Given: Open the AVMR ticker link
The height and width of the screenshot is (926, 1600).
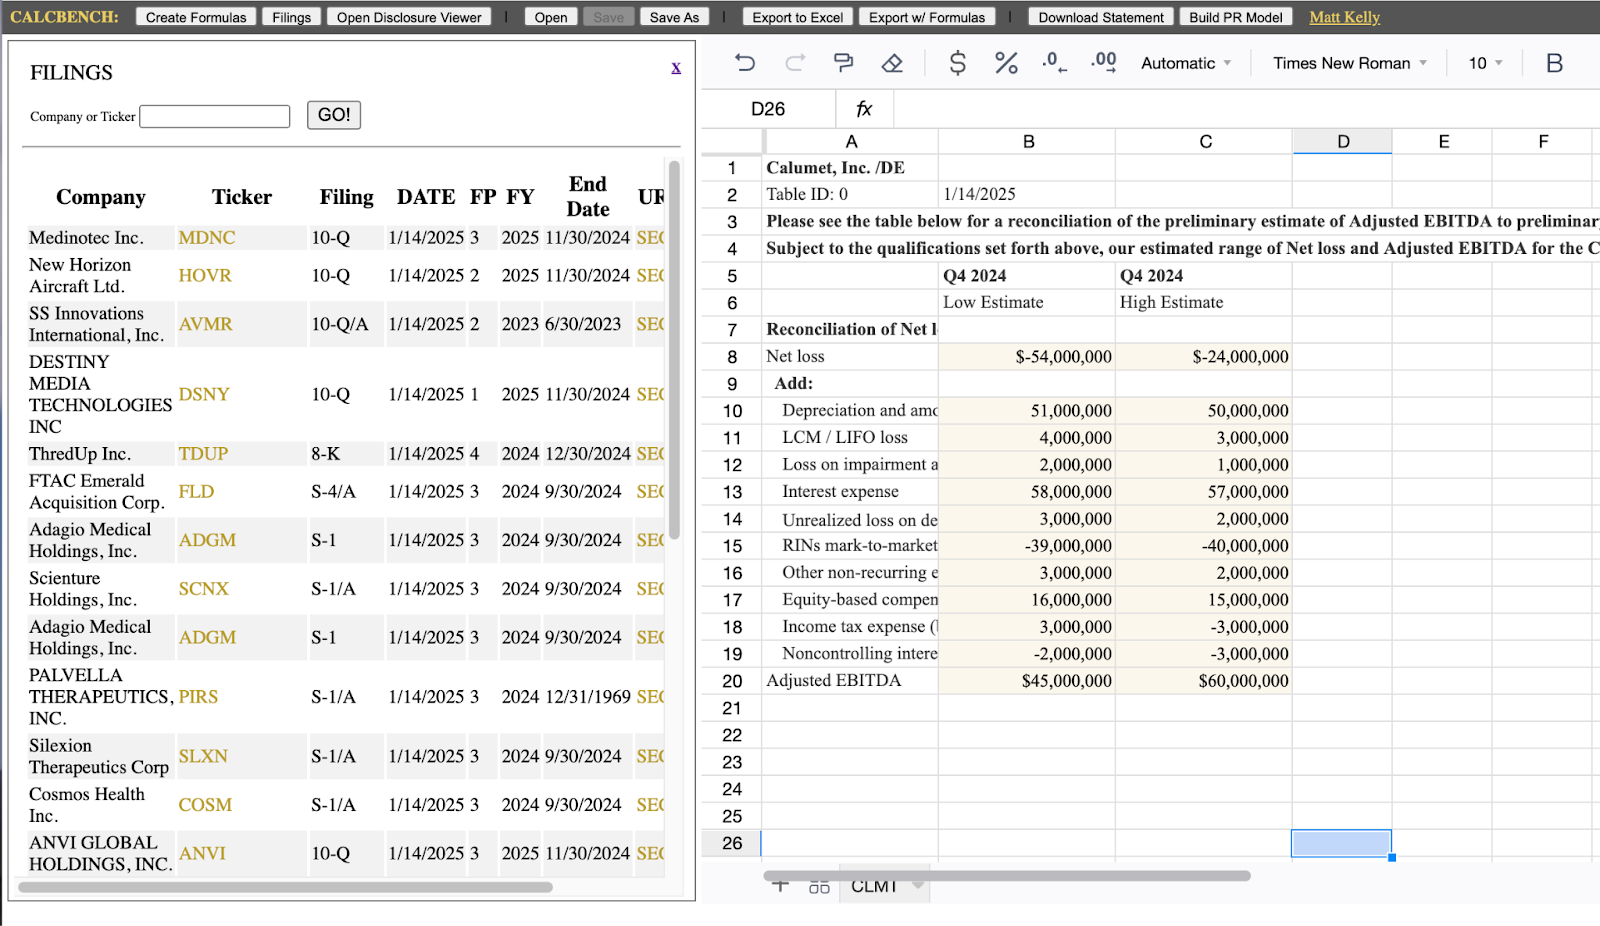Looking at the screenshot, I should (x=205, y=324).
